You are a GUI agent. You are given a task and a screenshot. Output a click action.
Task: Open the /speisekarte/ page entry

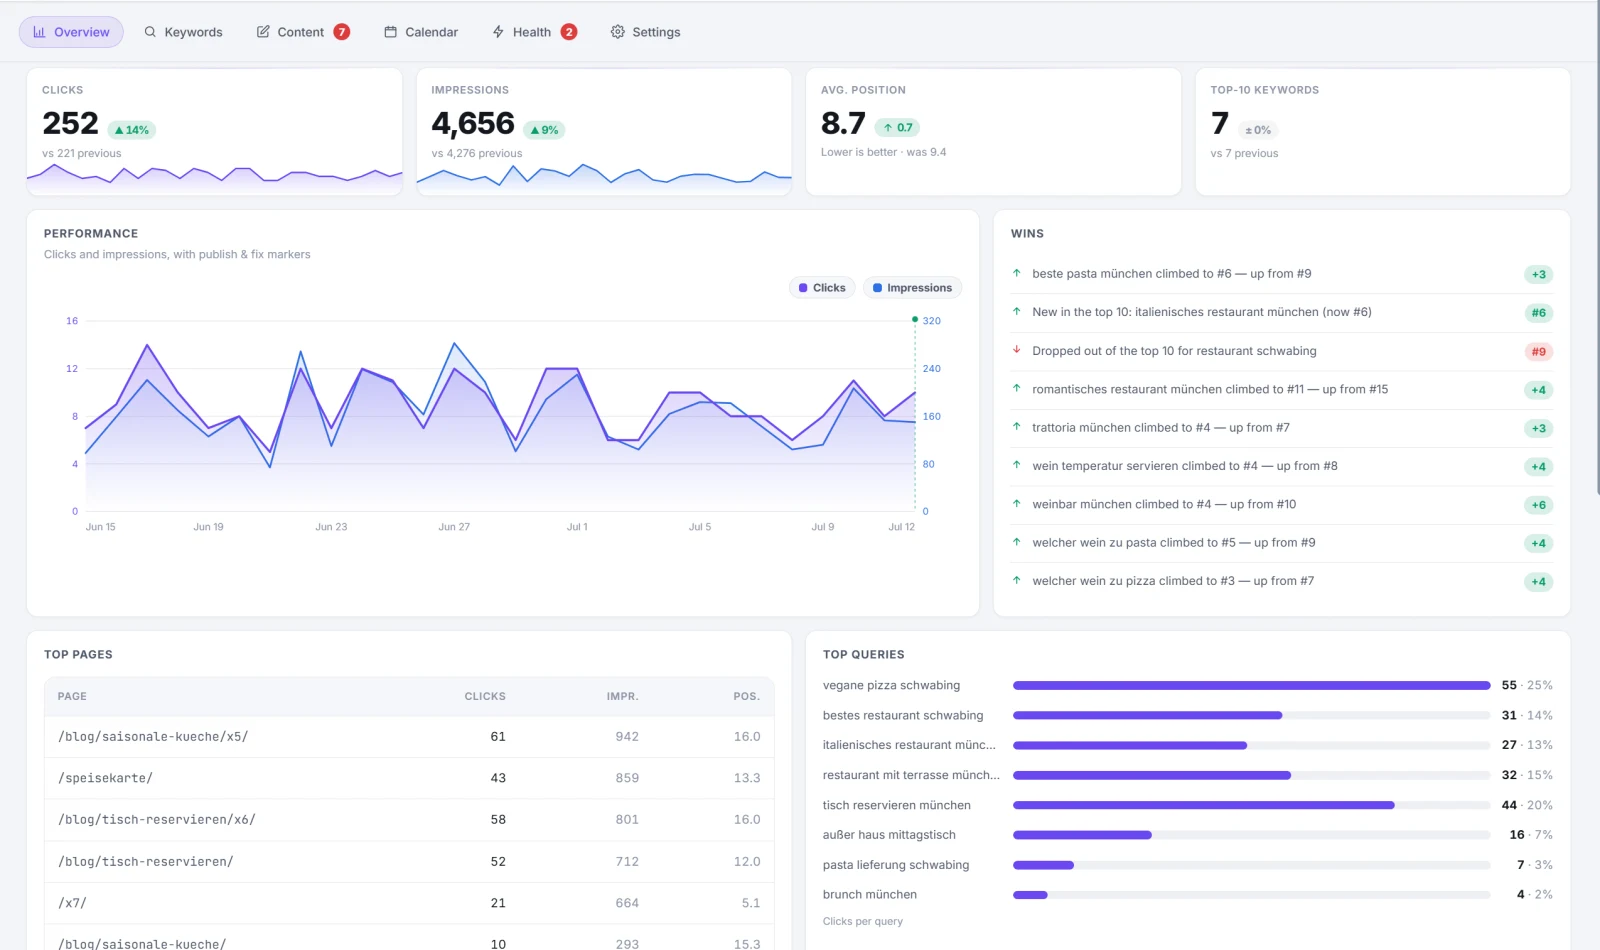click(409, 778)
